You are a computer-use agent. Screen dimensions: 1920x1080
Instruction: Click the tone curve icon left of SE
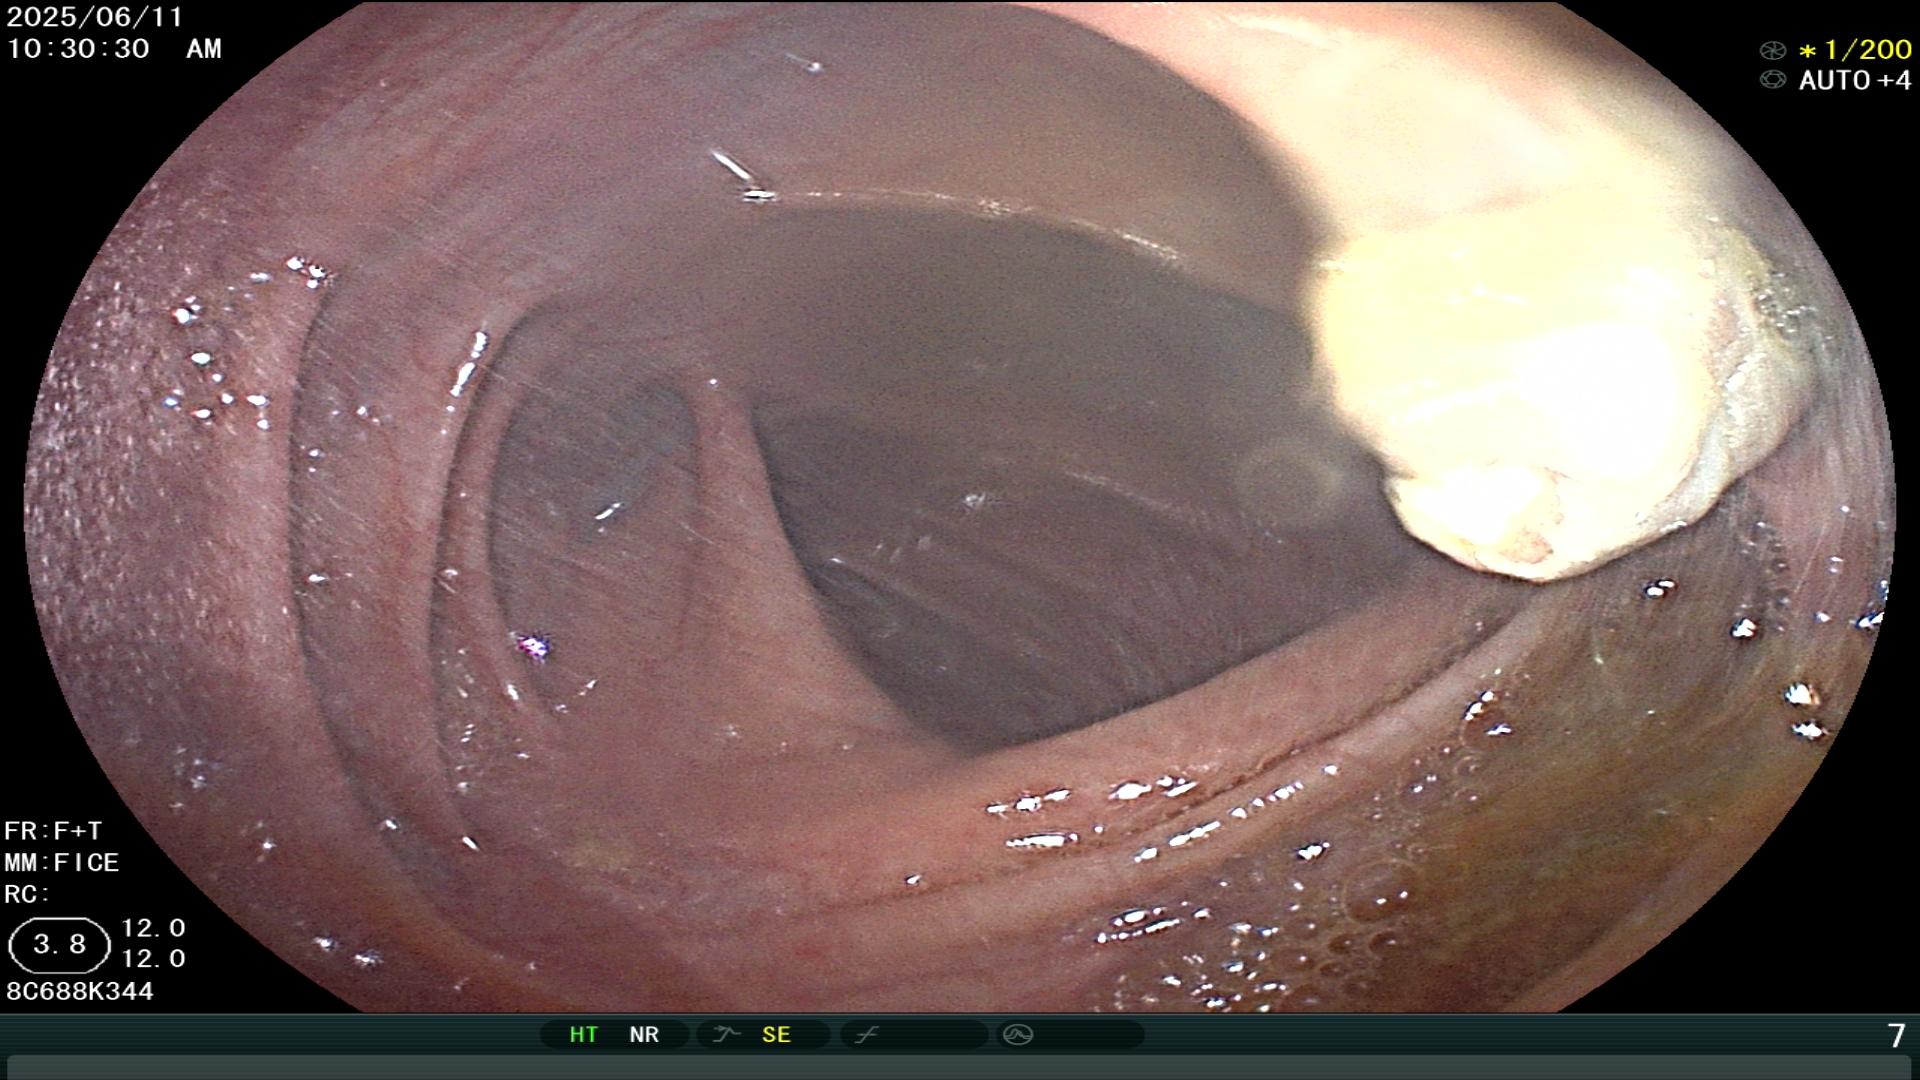click(726, 1034)
